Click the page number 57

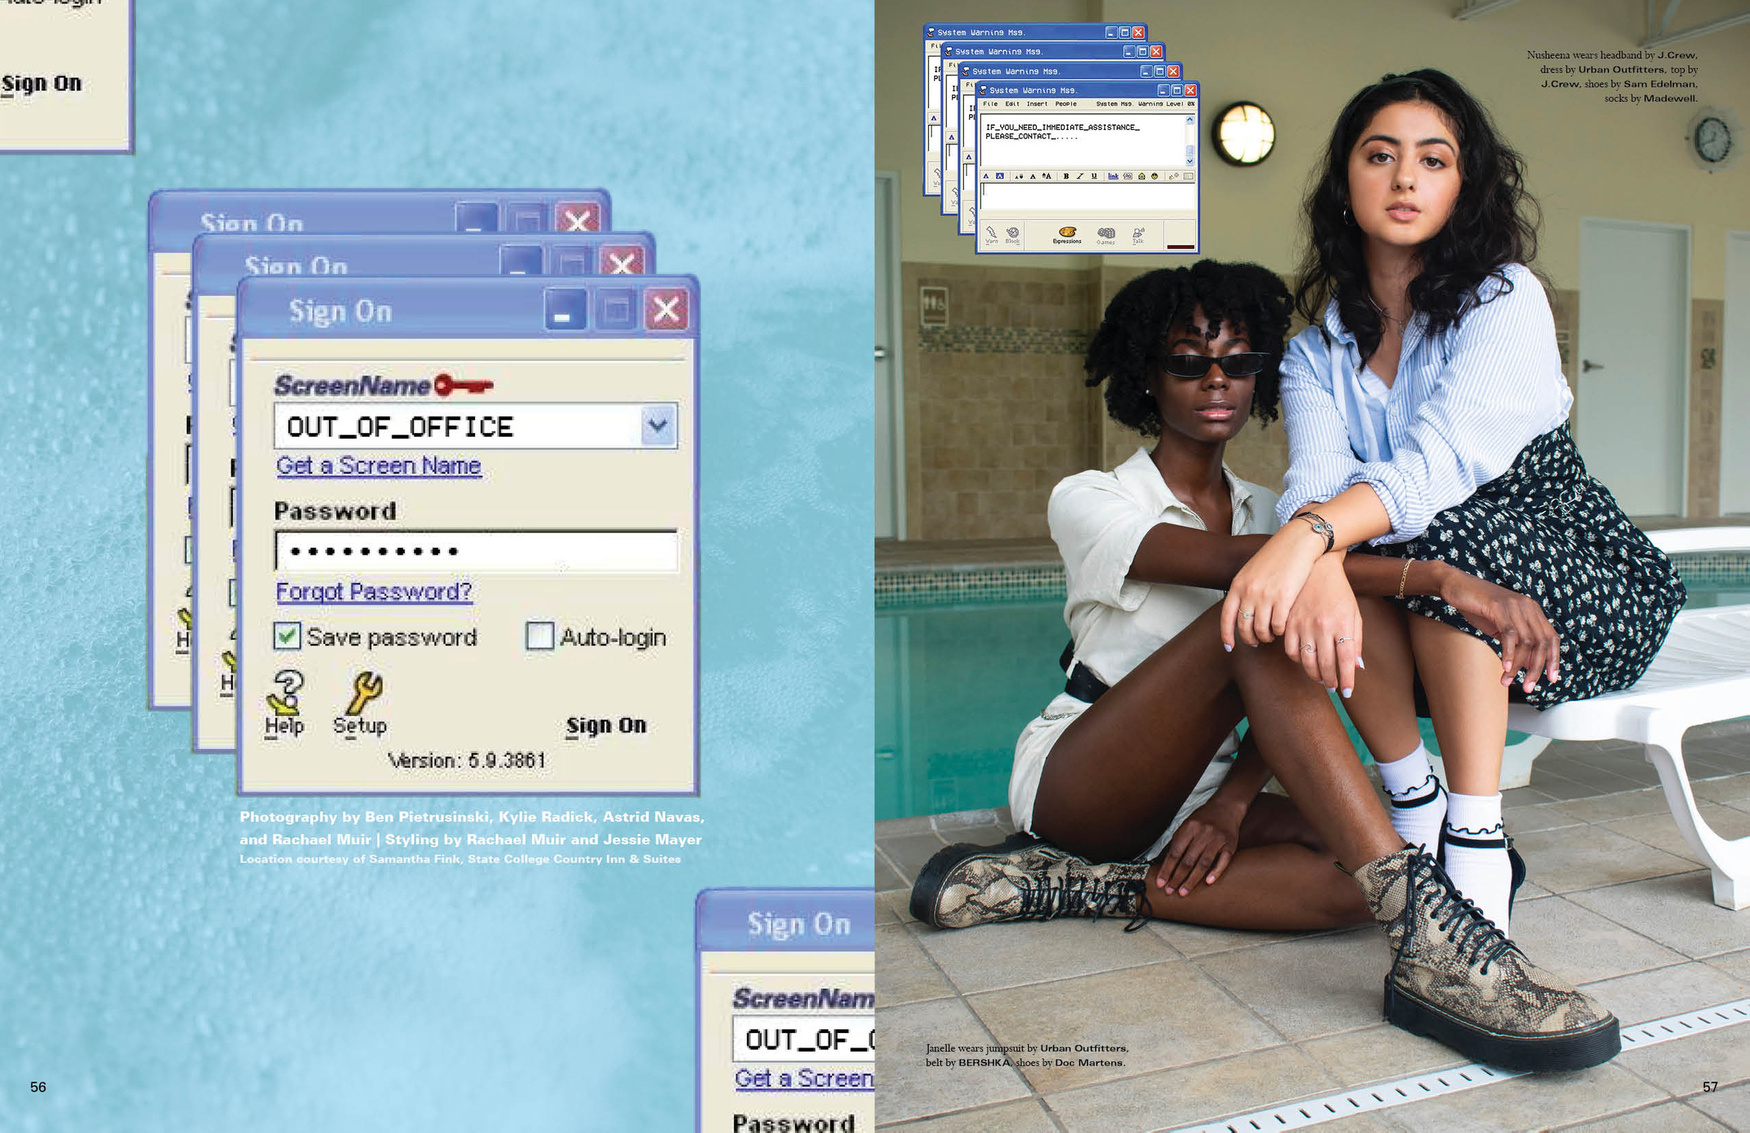pos(1710,1087)
